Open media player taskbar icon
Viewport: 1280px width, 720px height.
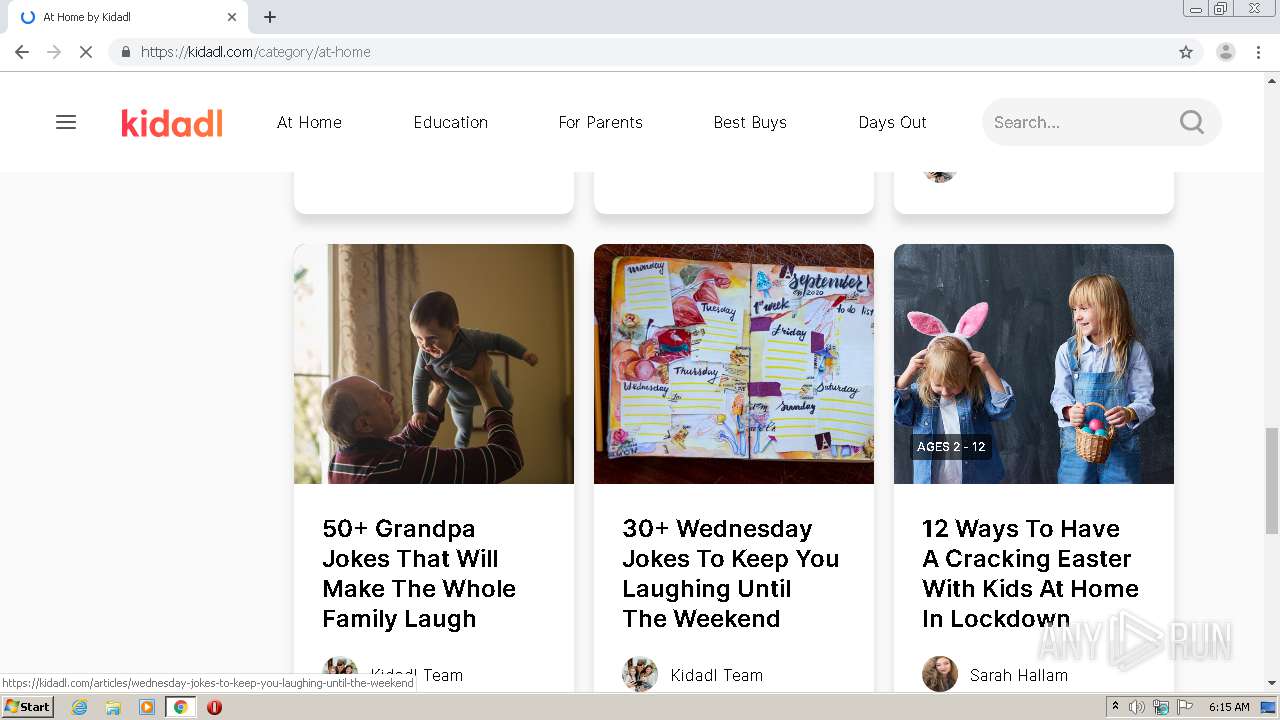click(x=147, y=707)
